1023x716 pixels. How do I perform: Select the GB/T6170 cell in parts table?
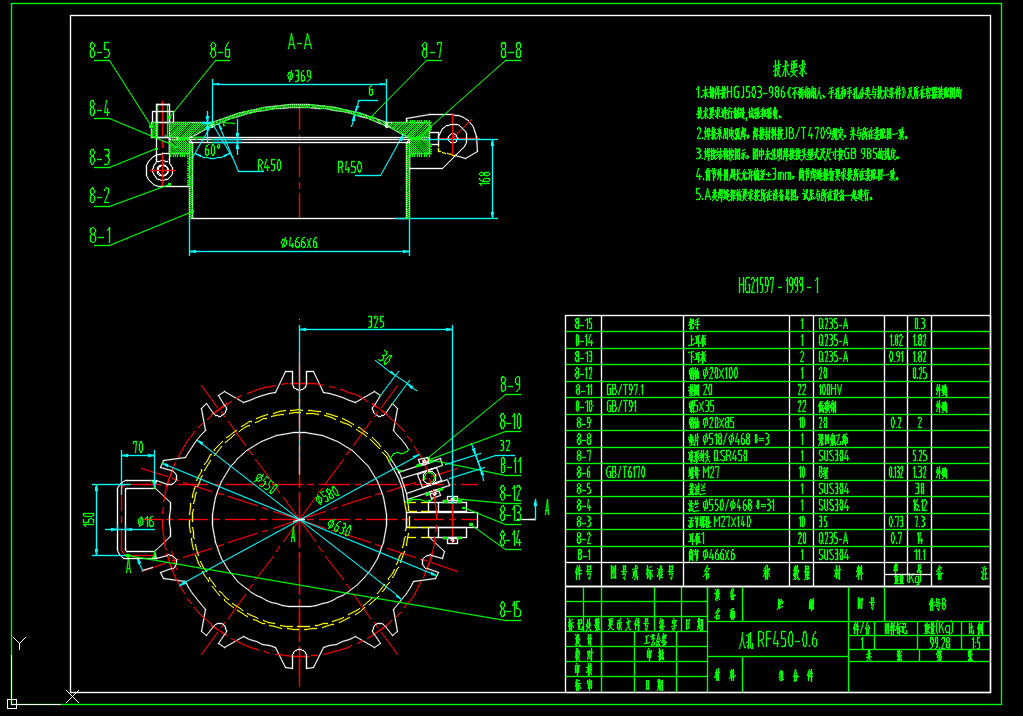(626, 472)
